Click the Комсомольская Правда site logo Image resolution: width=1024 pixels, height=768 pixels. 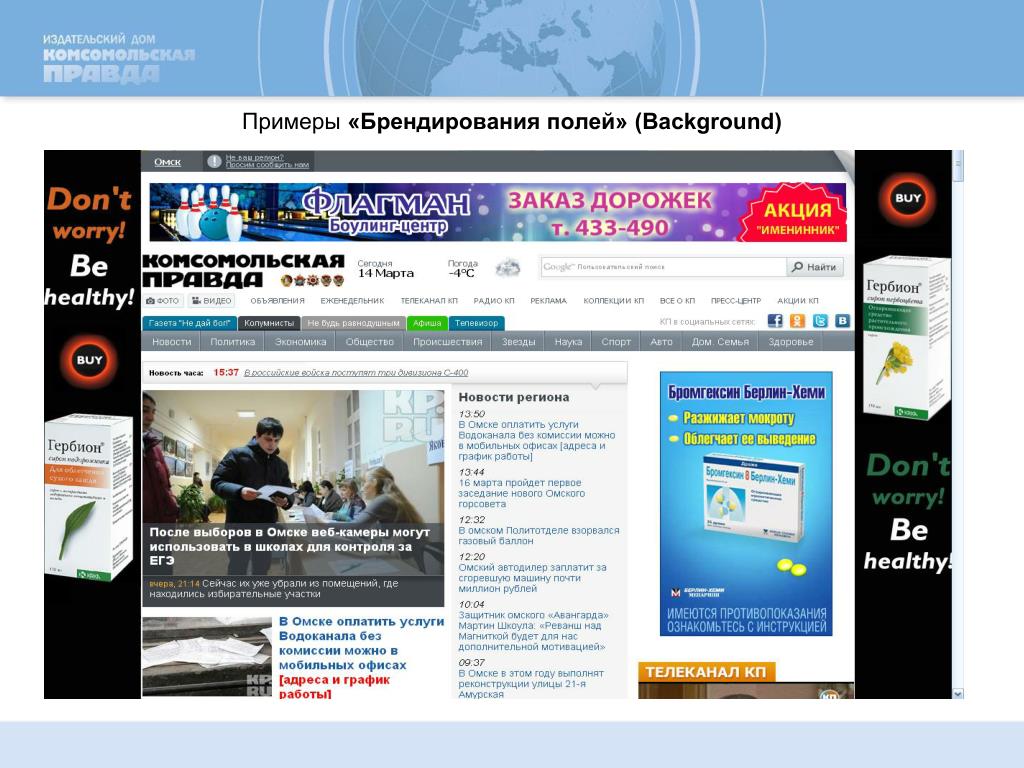[243, 270]
